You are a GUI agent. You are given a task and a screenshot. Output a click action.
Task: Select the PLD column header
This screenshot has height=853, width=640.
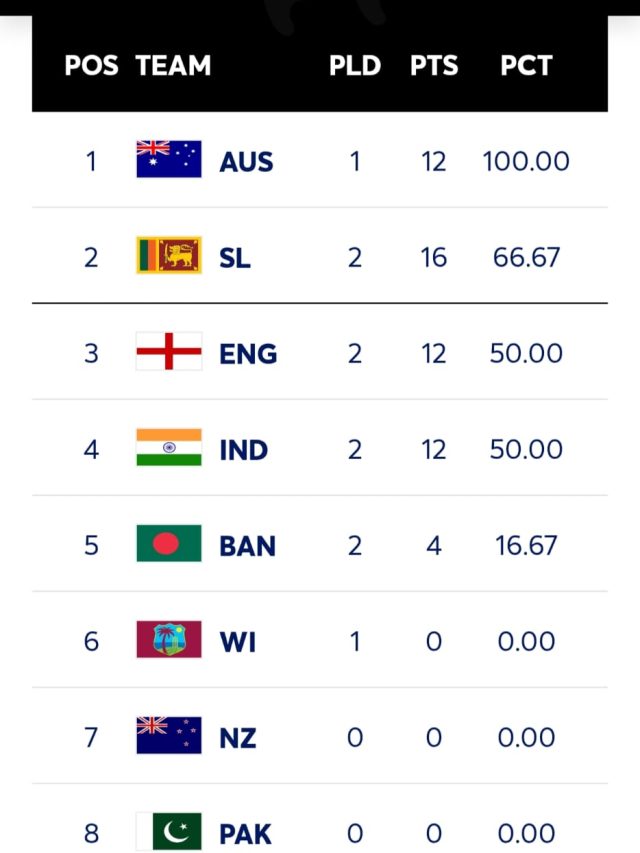coord(355,65)
